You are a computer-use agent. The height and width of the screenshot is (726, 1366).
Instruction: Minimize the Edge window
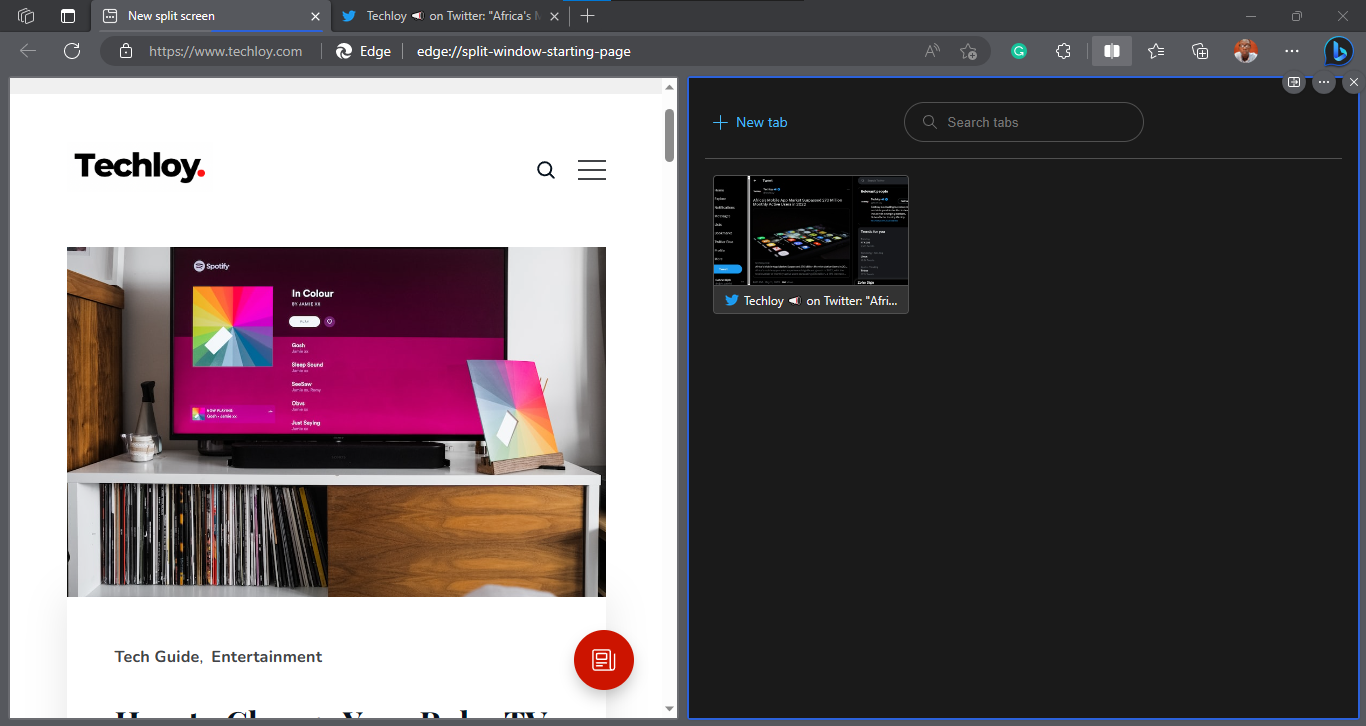pyautogui.click(x=1251, y=16)
